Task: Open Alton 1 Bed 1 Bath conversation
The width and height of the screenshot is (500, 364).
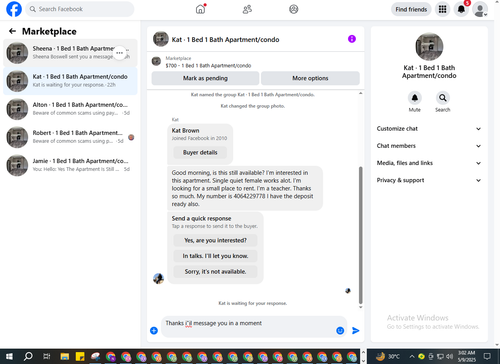Action: [70, 109]
